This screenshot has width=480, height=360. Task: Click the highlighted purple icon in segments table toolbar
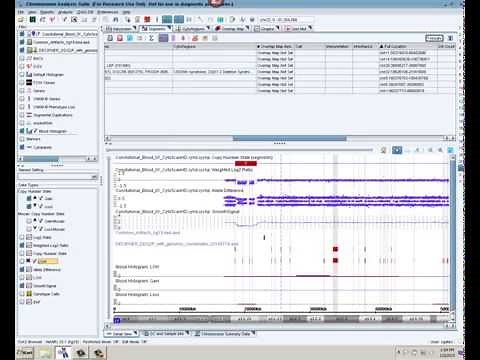pos(163,38)
